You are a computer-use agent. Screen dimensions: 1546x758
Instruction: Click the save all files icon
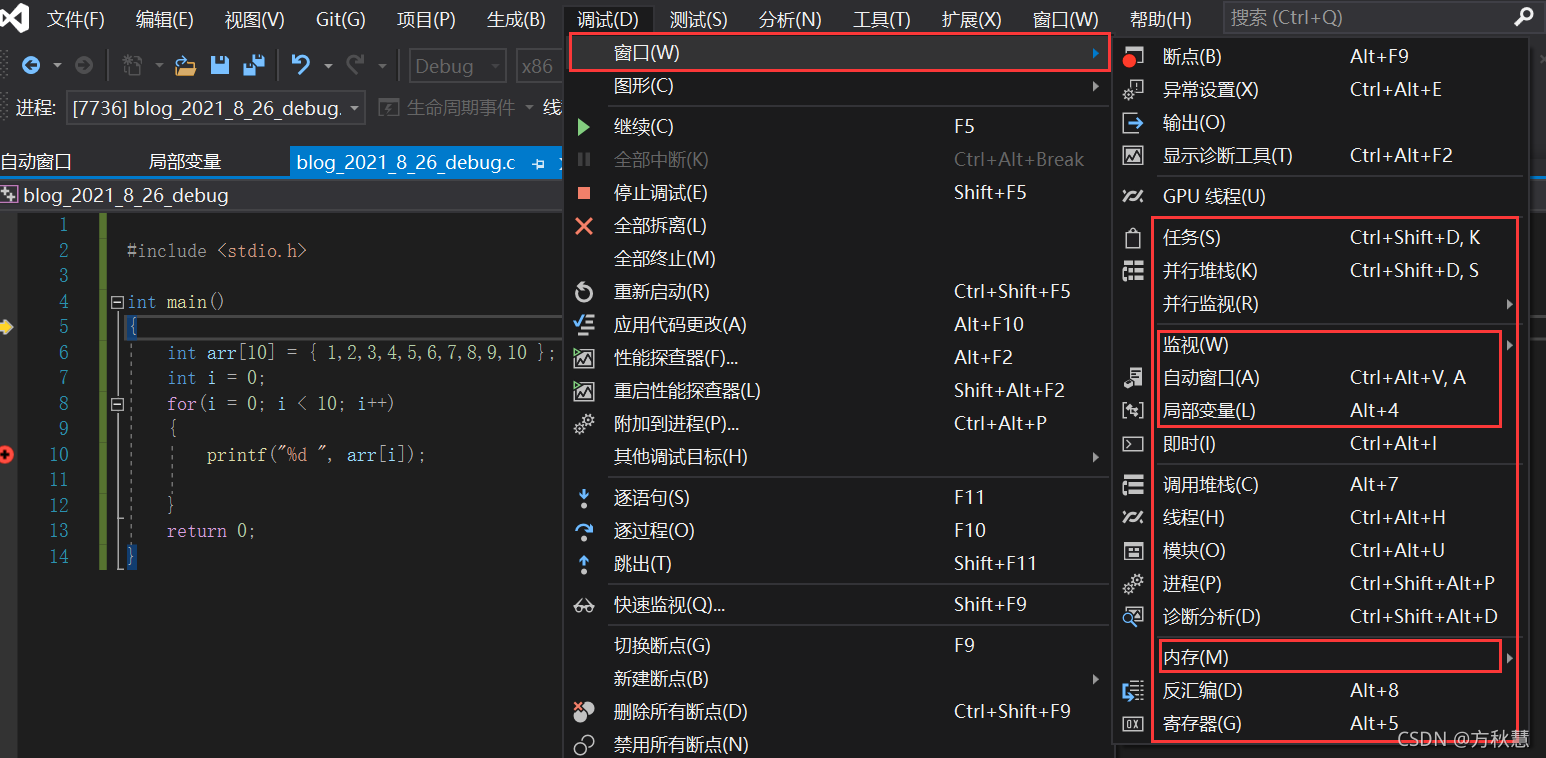tap(254, 66)
